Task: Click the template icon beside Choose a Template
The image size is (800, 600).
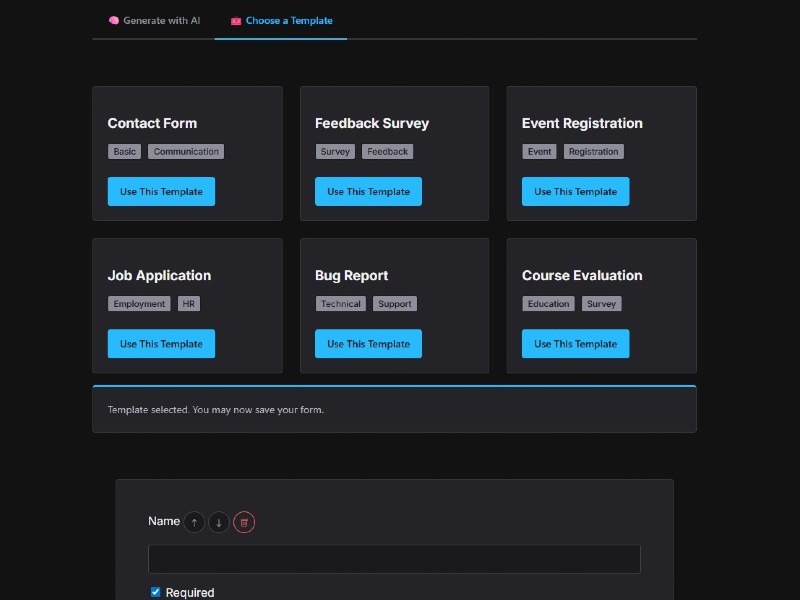Action: coord(234,19)
